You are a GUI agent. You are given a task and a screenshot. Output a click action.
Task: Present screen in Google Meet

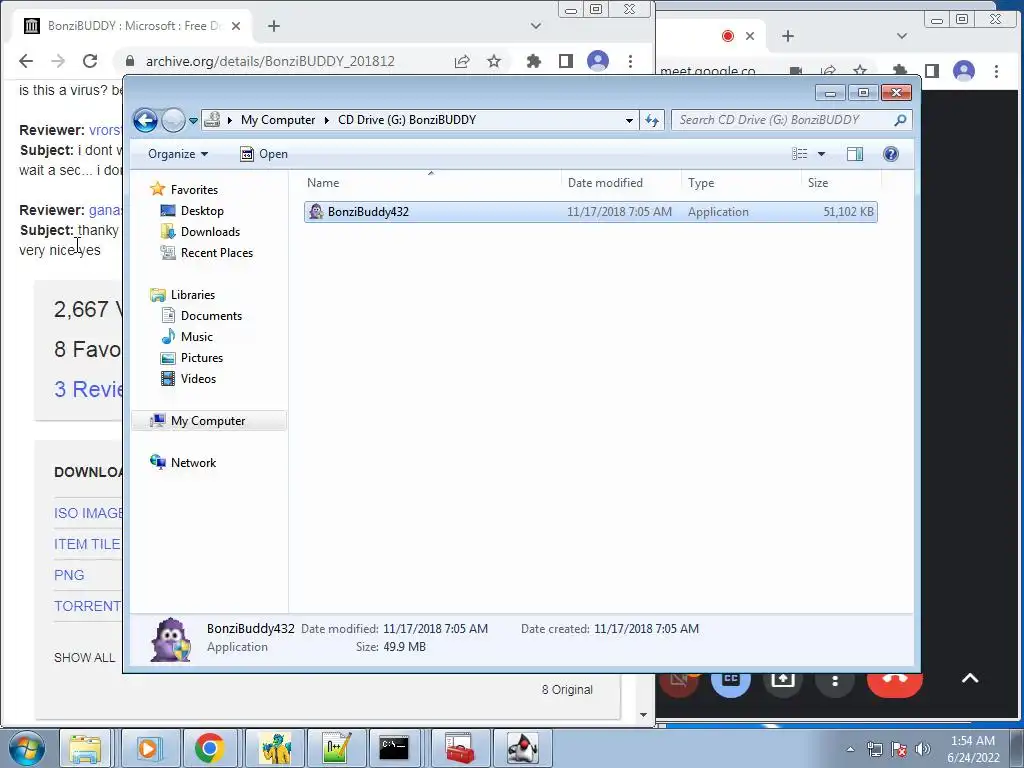(782, 680)
